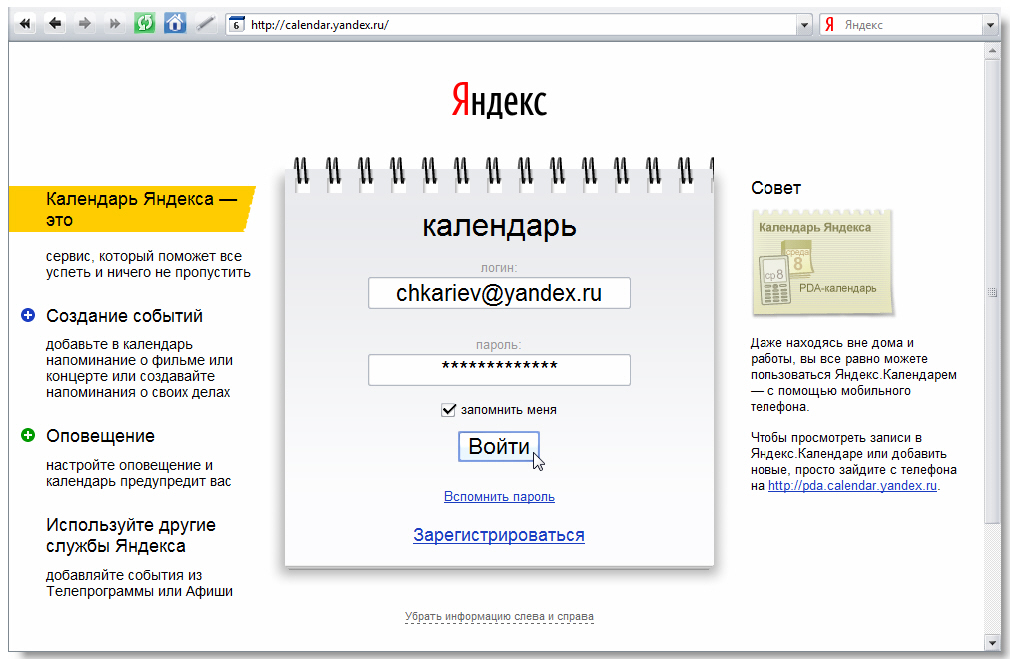Open the address bar history dropdown arrow

(x=805, y=25)
